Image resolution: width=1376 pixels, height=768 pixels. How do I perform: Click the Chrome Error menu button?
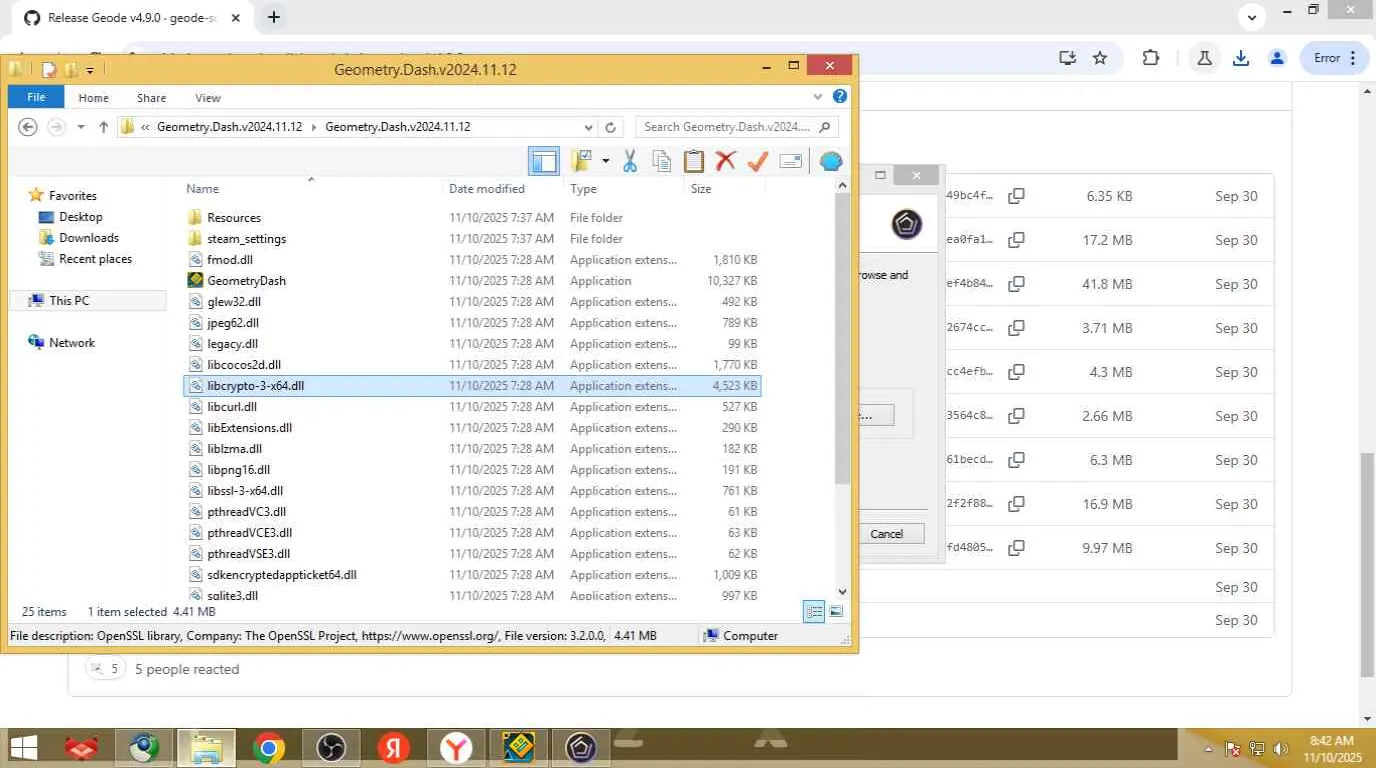tap(1334, 58)
